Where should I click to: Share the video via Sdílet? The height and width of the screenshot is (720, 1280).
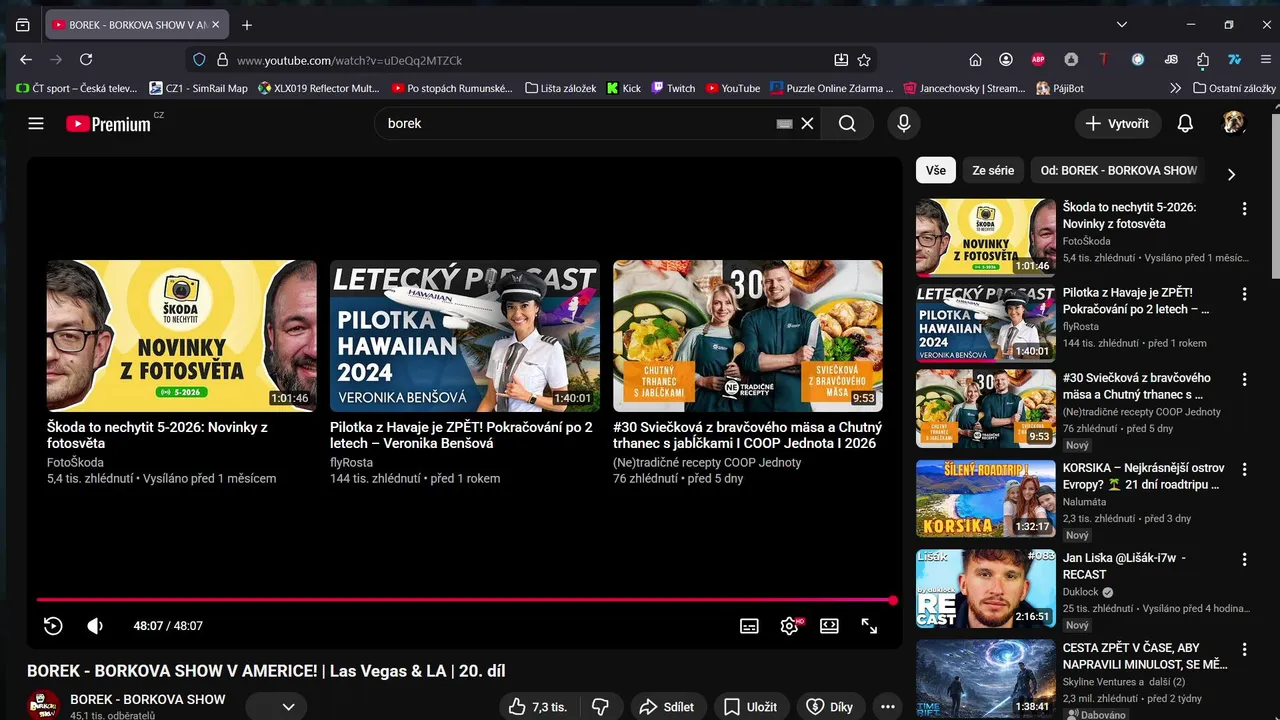667,707
